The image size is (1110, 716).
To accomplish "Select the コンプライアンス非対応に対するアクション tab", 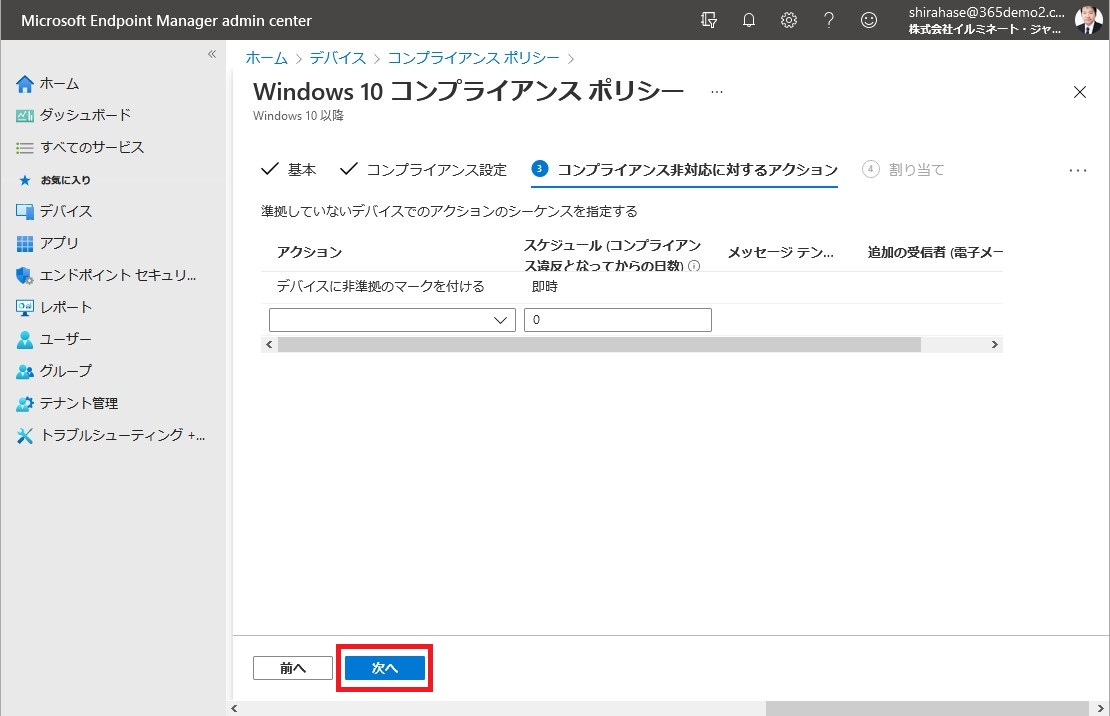I will coord(685,170).
